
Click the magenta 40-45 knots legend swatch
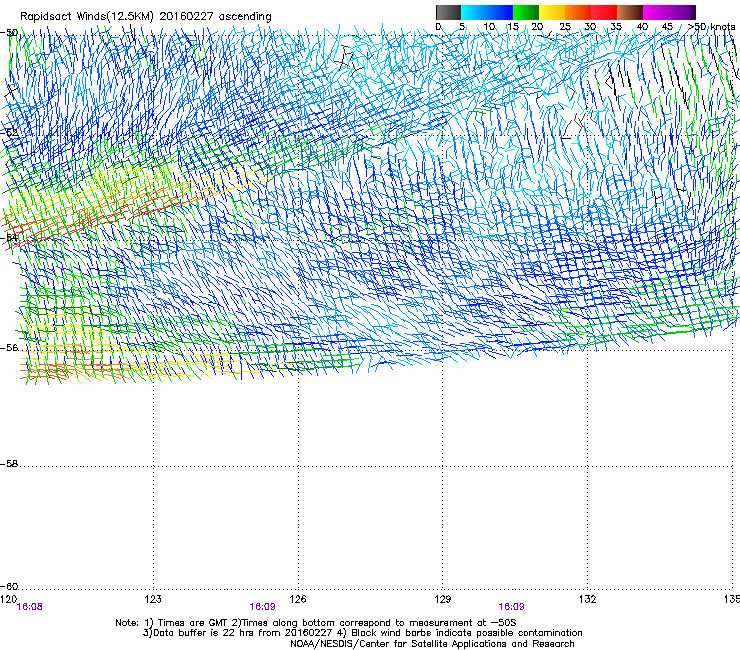pos(656,12)
